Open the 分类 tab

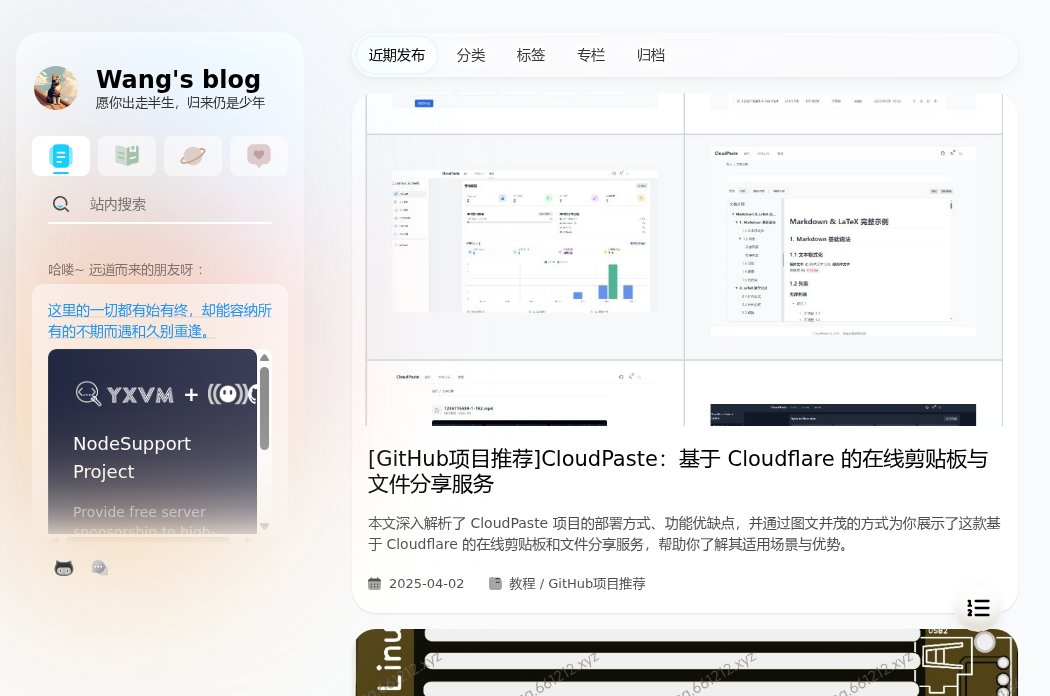pos(471,55)
